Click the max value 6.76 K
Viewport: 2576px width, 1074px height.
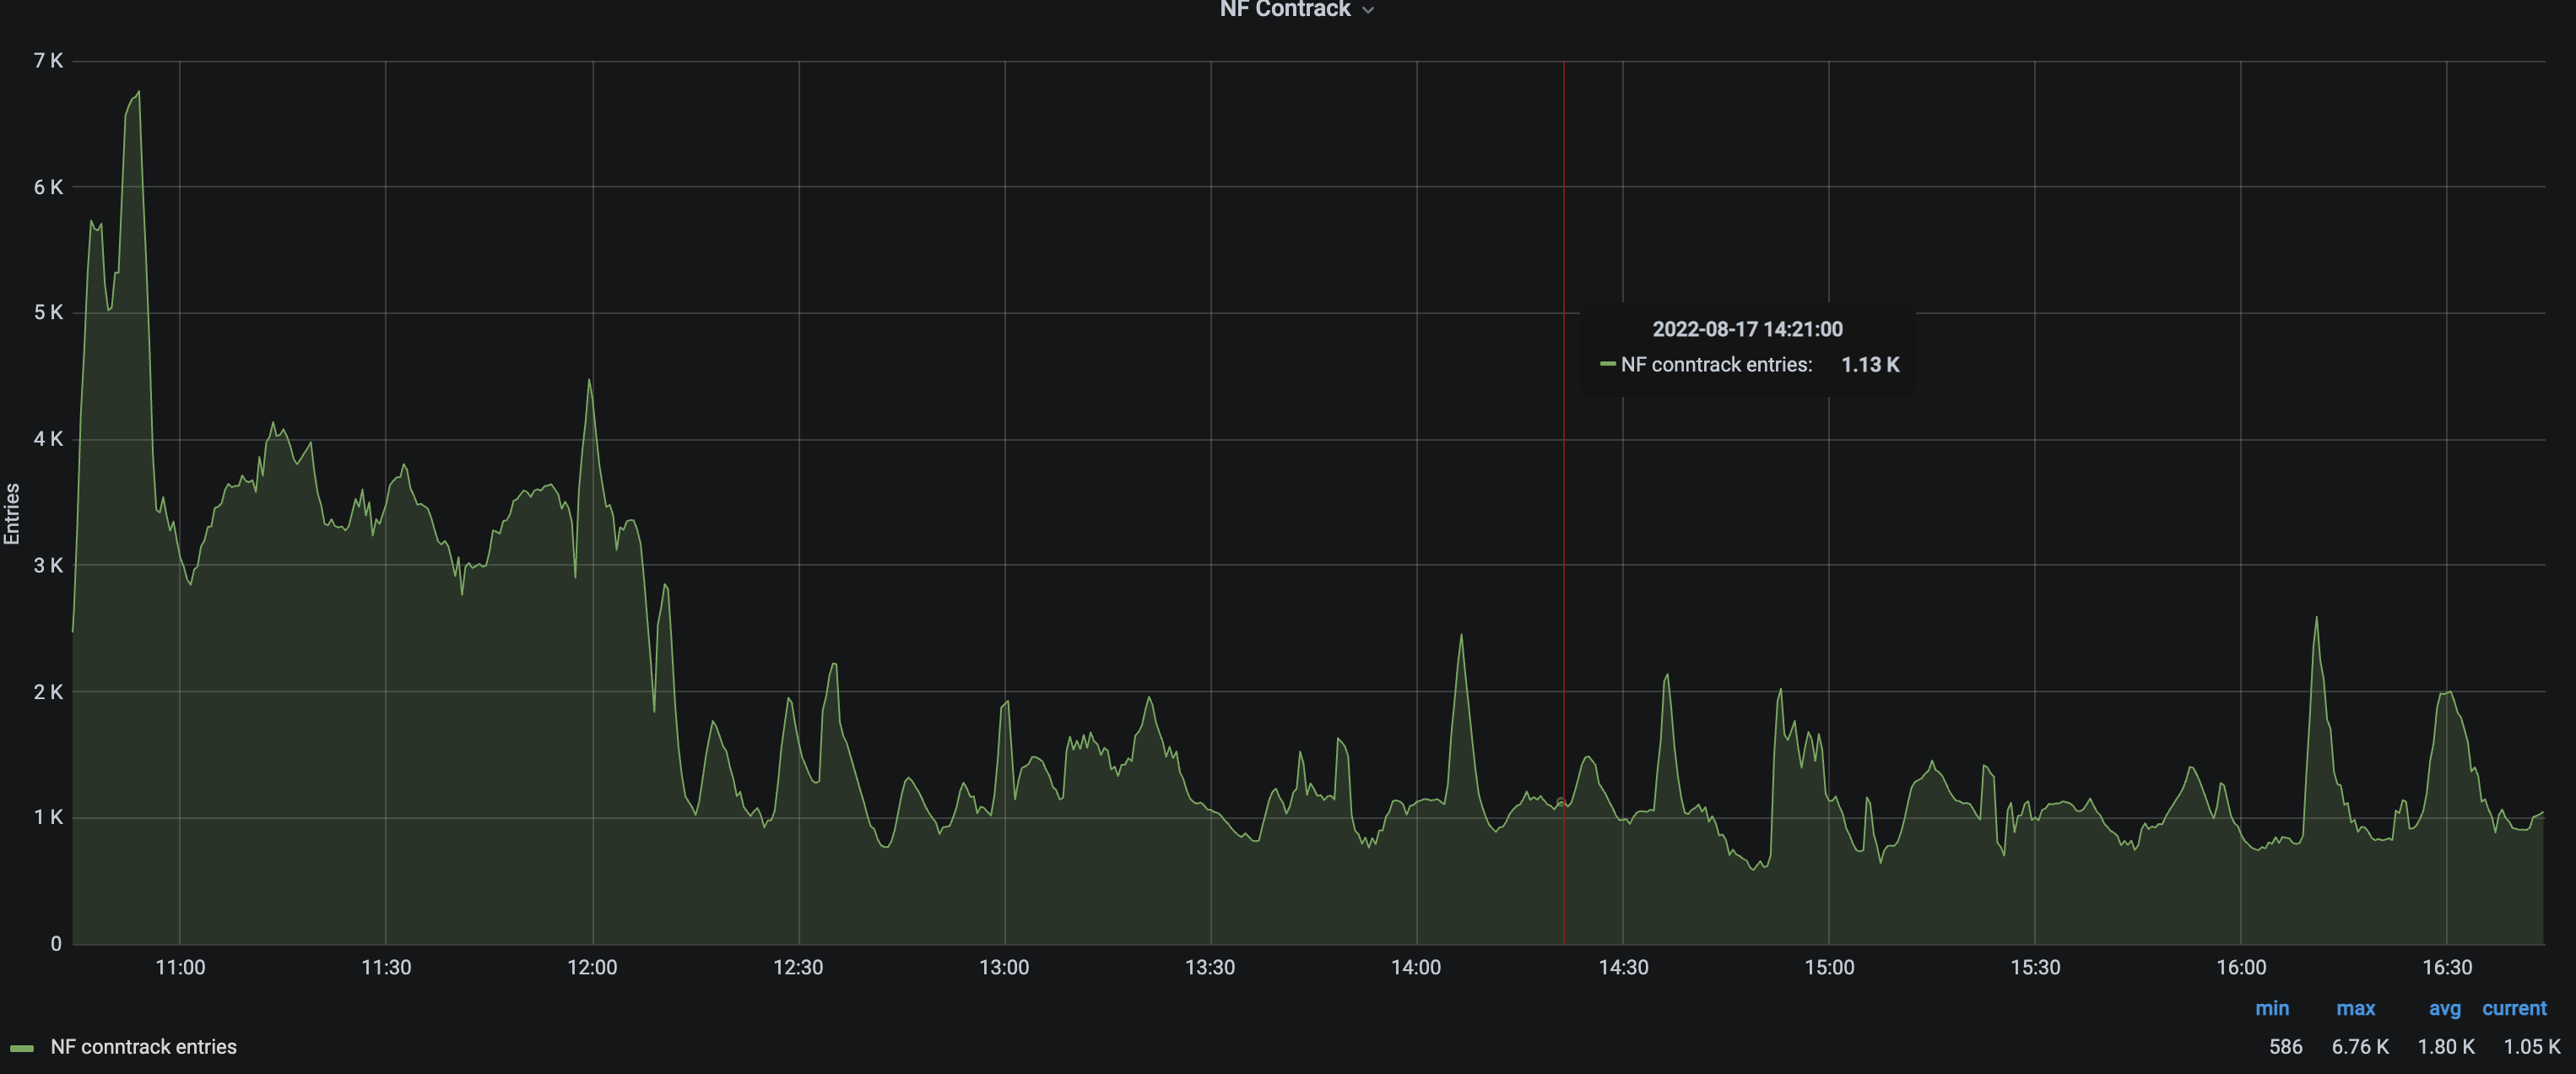(x=2360, y=1047)
